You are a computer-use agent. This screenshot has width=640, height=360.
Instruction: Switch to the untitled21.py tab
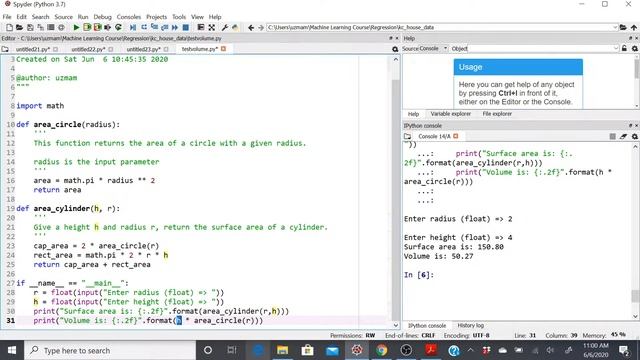click(33, 49)
